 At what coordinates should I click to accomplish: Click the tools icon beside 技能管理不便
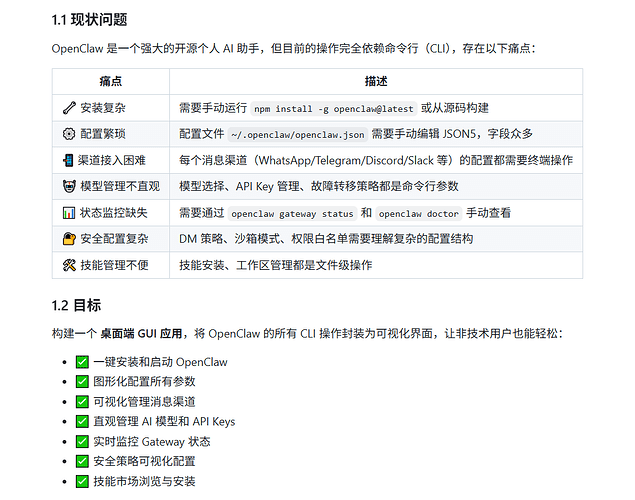click(69, 265)
